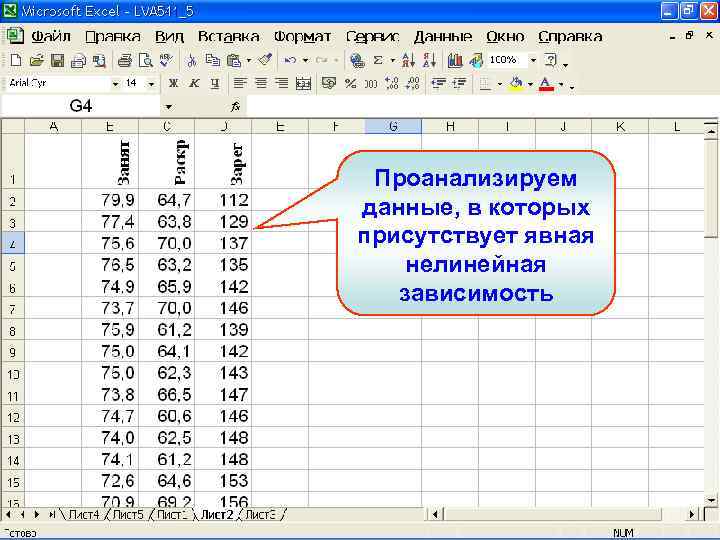The width and height of the screenshot is (720, 540).
Task: Open the AutoSum functions dropdown arrow
Action: click(x=393, y=60)
